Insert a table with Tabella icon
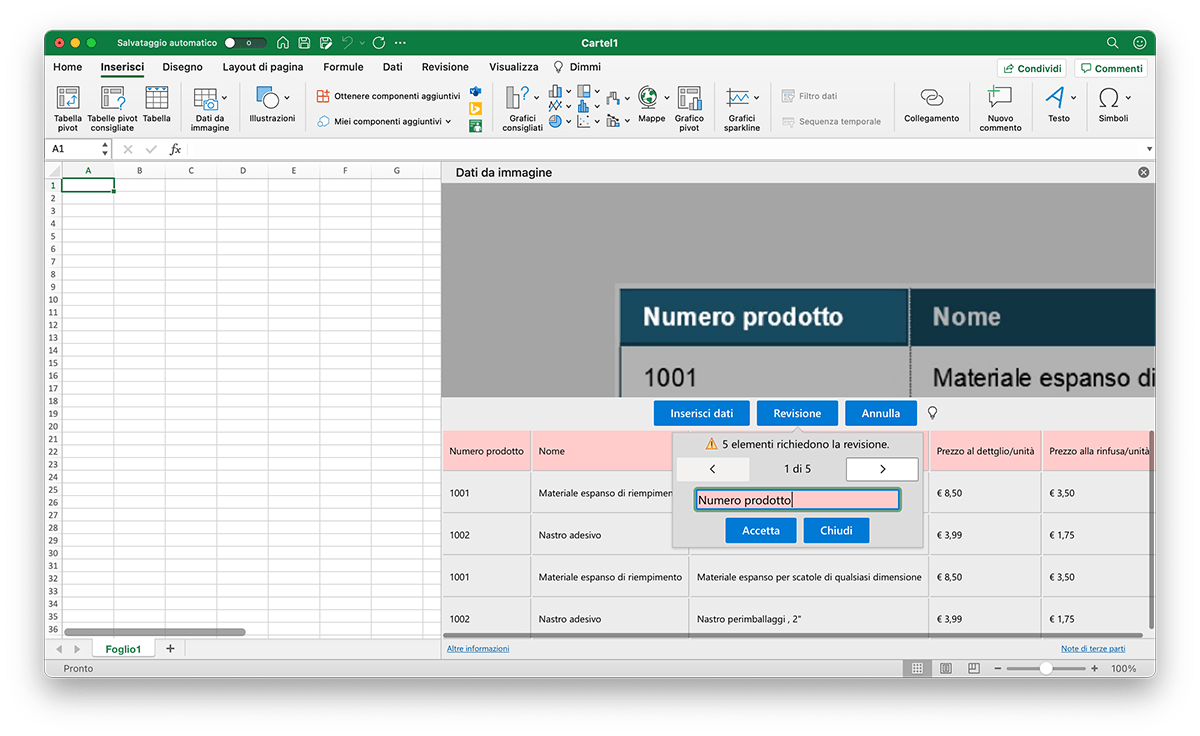 coord(156,98)
